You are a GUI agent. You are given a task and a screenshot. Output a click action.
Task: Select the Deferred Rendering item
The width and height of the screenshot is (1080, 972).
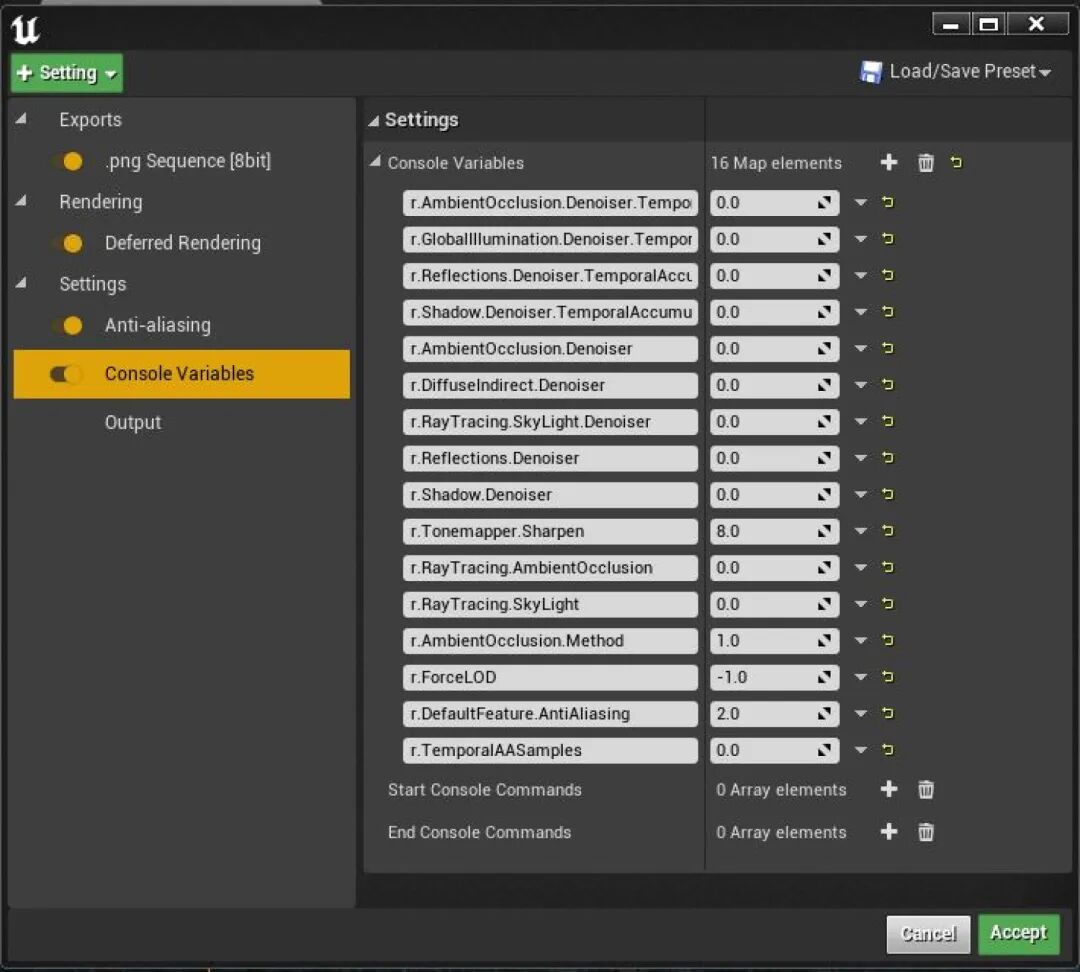tap(181, 243)
